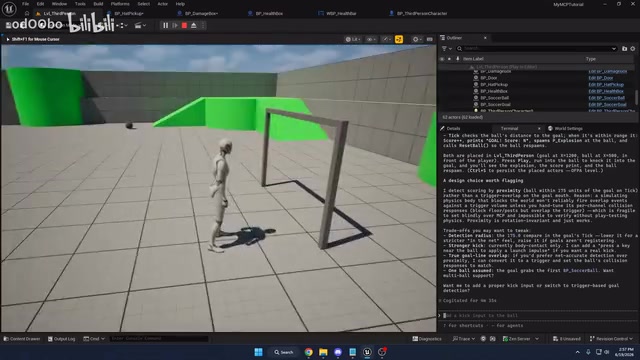Open the Tools menu
This screenshot has height=360, width=640.
pos(80,4)
